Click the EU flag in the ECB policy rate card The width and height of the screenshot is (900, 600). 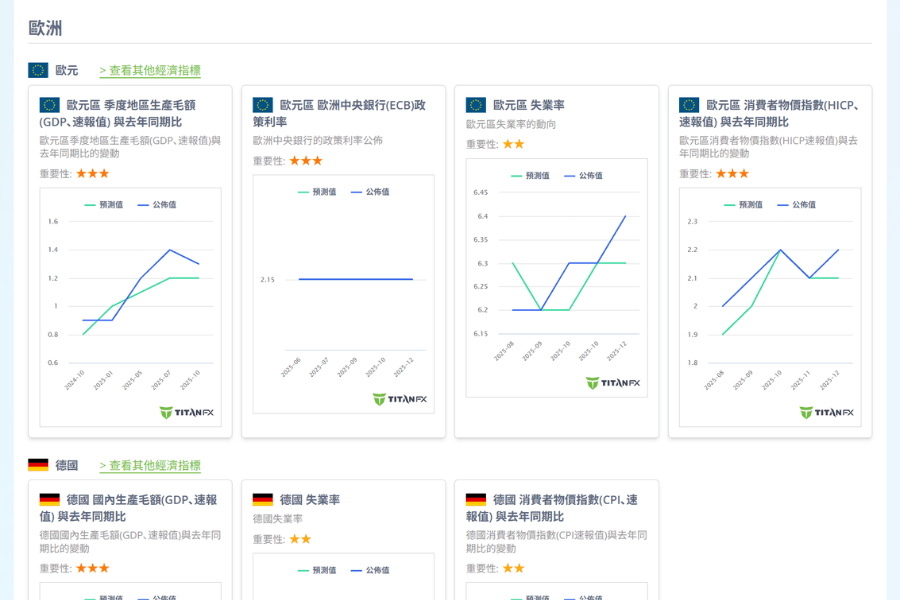click(x=263, y=105)
